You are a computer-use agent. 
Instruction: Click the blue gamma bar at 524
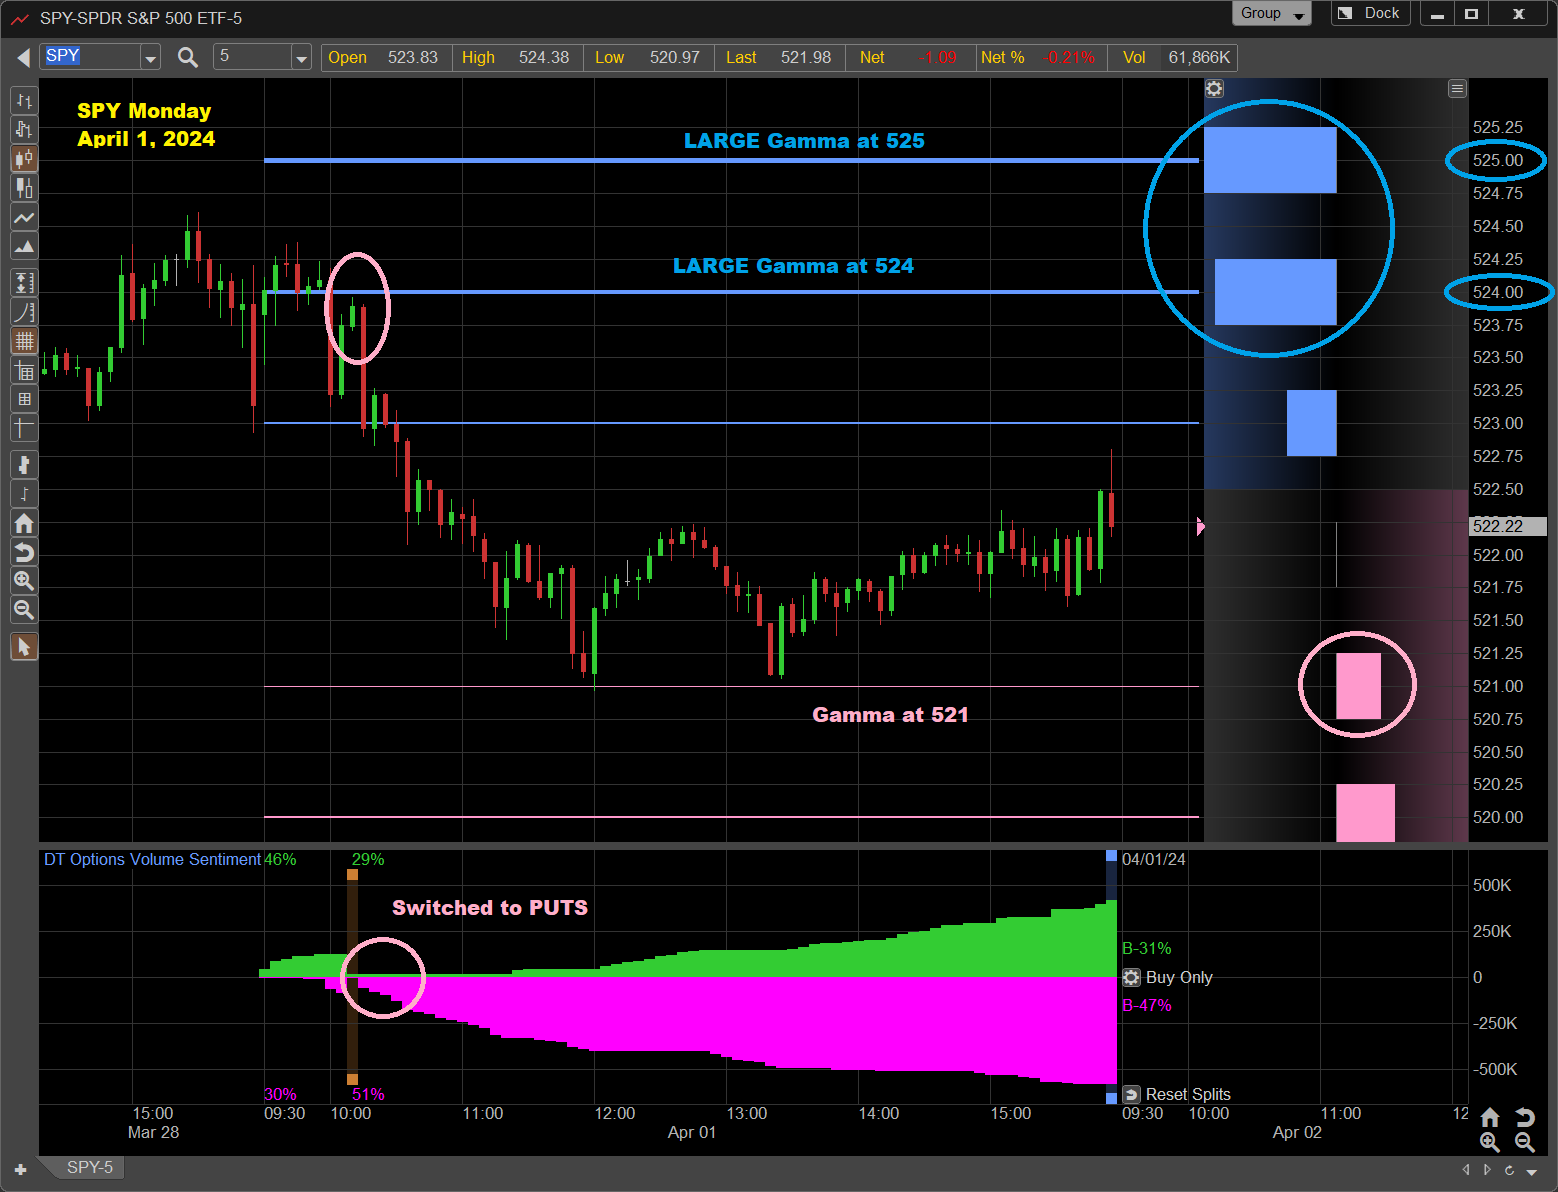click(x=1275, y=292)
